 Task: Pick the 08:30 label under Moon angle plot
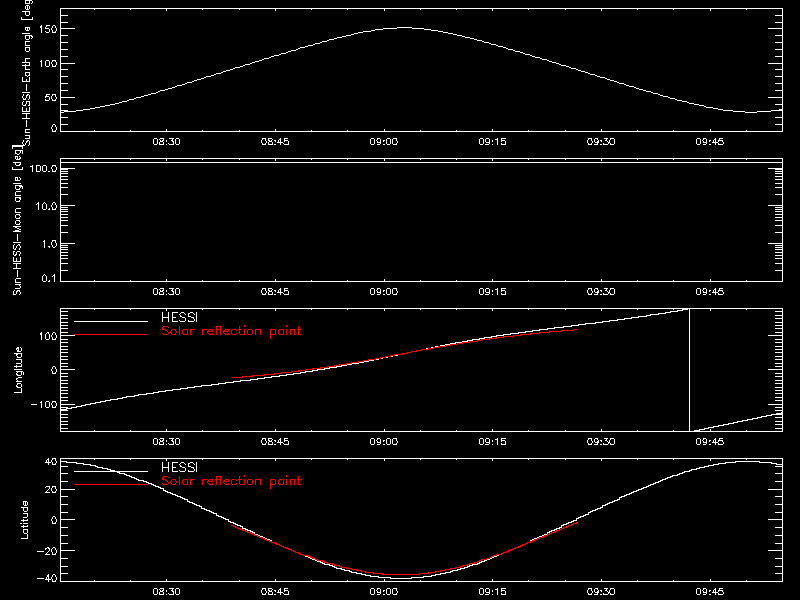coord(166,291)
